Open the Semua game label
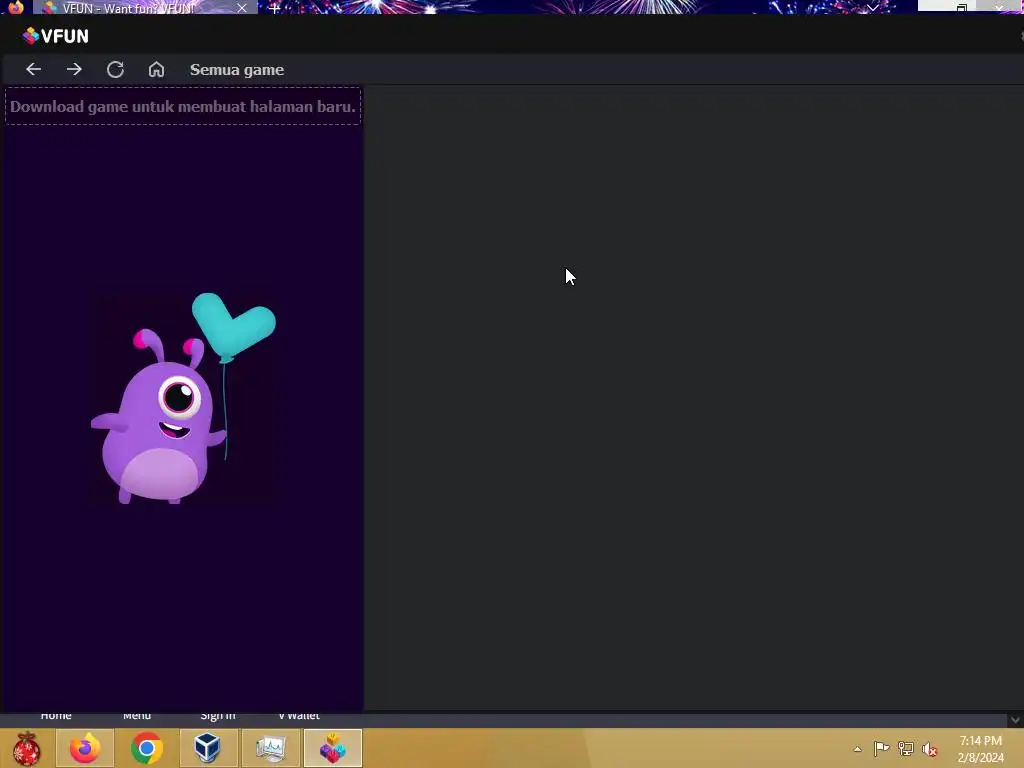 pyautogui.click(x=237, y=70)
